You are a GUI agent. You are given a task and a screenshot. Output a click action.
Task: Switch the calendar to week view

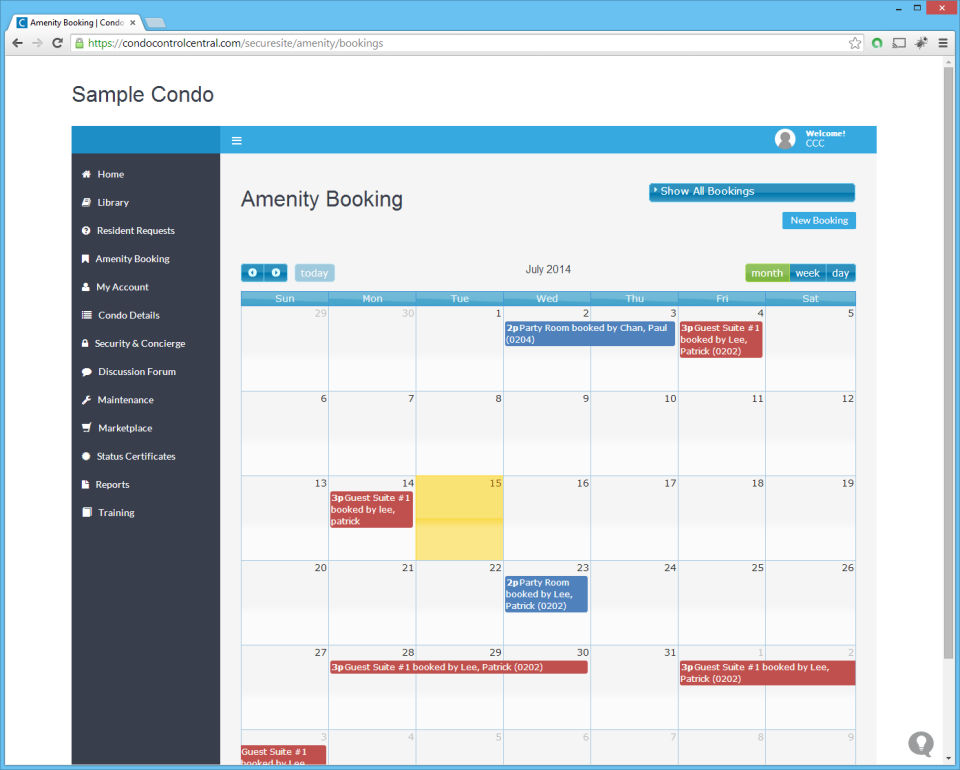coord(808,273)
